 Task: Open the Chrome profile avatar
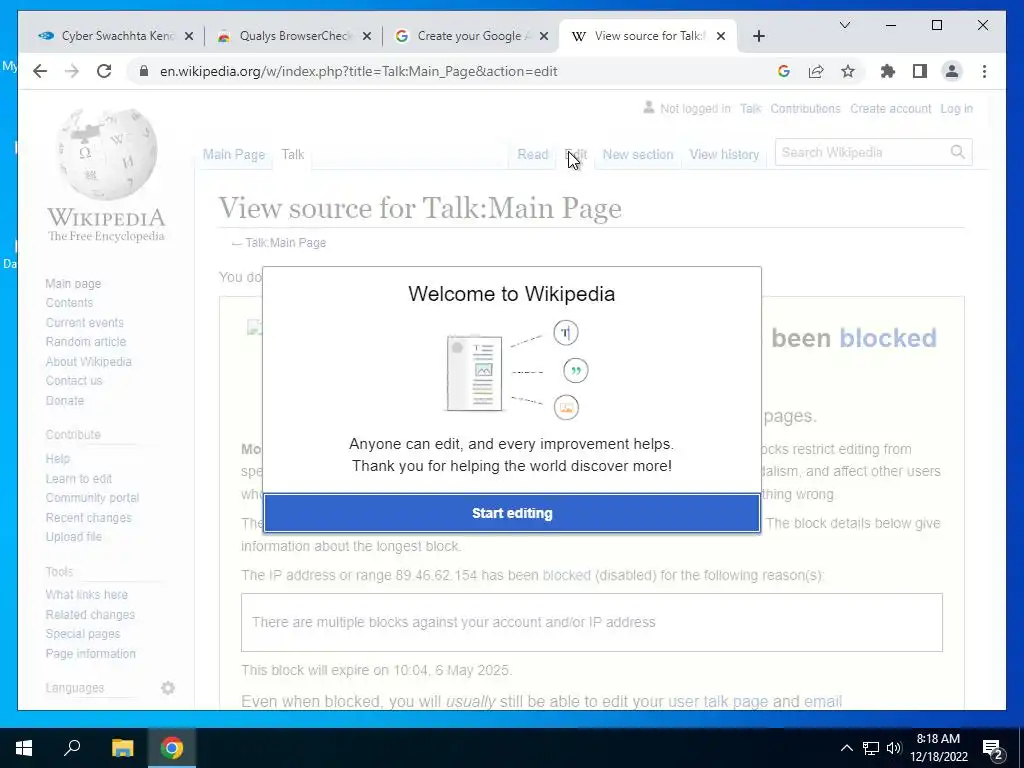952,71
